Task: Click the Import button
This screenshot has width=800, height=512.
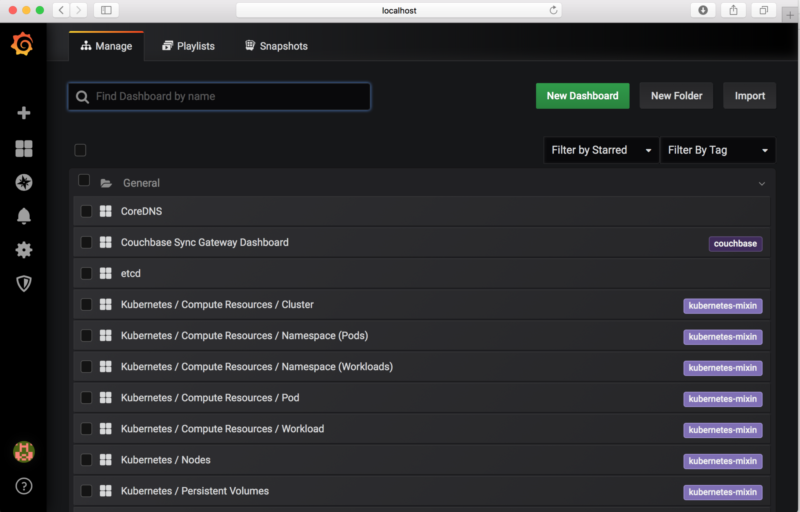Action: [x=749, y=96]
